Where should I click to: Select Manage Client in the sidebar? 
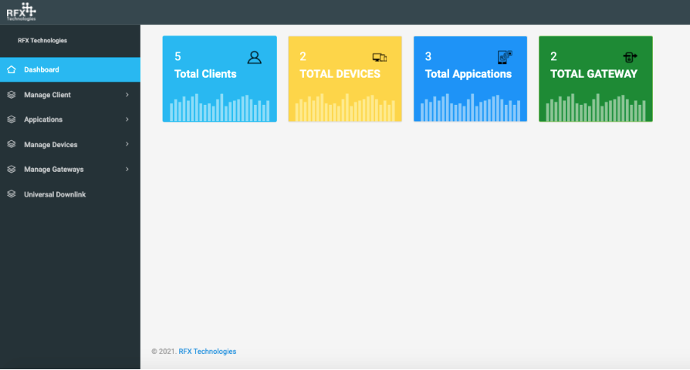70,95
